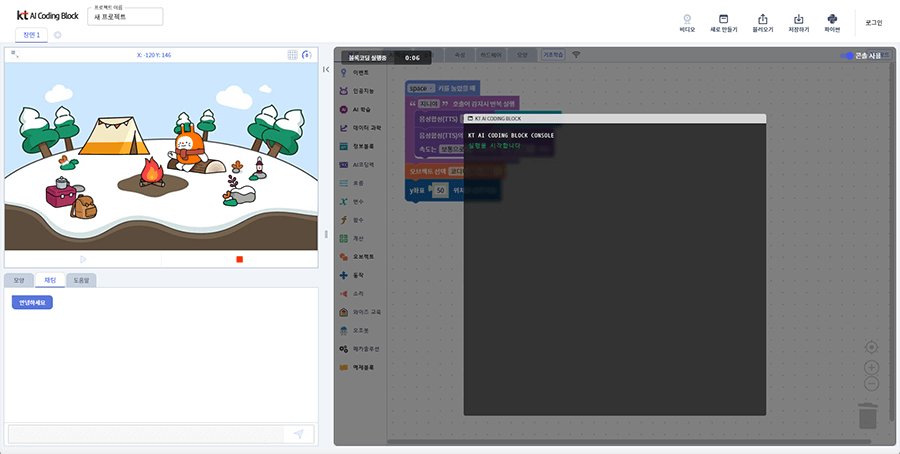900x454 pixels.
Task: Click the Wi-Fi connection icon
Action: 576,55
